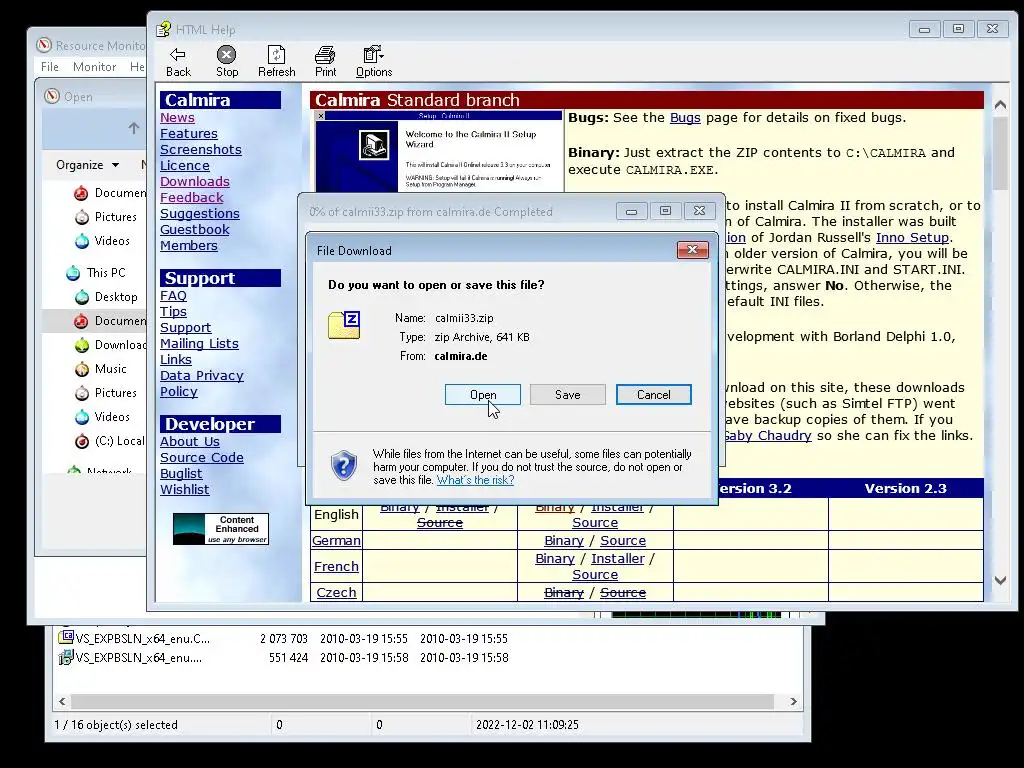Open the Members link
The height and width of the screenshot is (768, 1024).
[x=189, y=246]
